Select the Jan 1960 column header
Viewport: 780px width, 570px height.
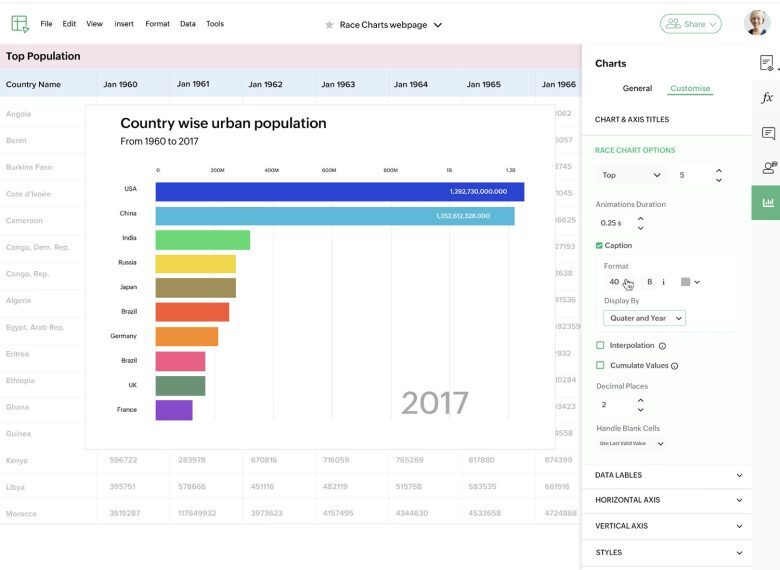(133, 84)
